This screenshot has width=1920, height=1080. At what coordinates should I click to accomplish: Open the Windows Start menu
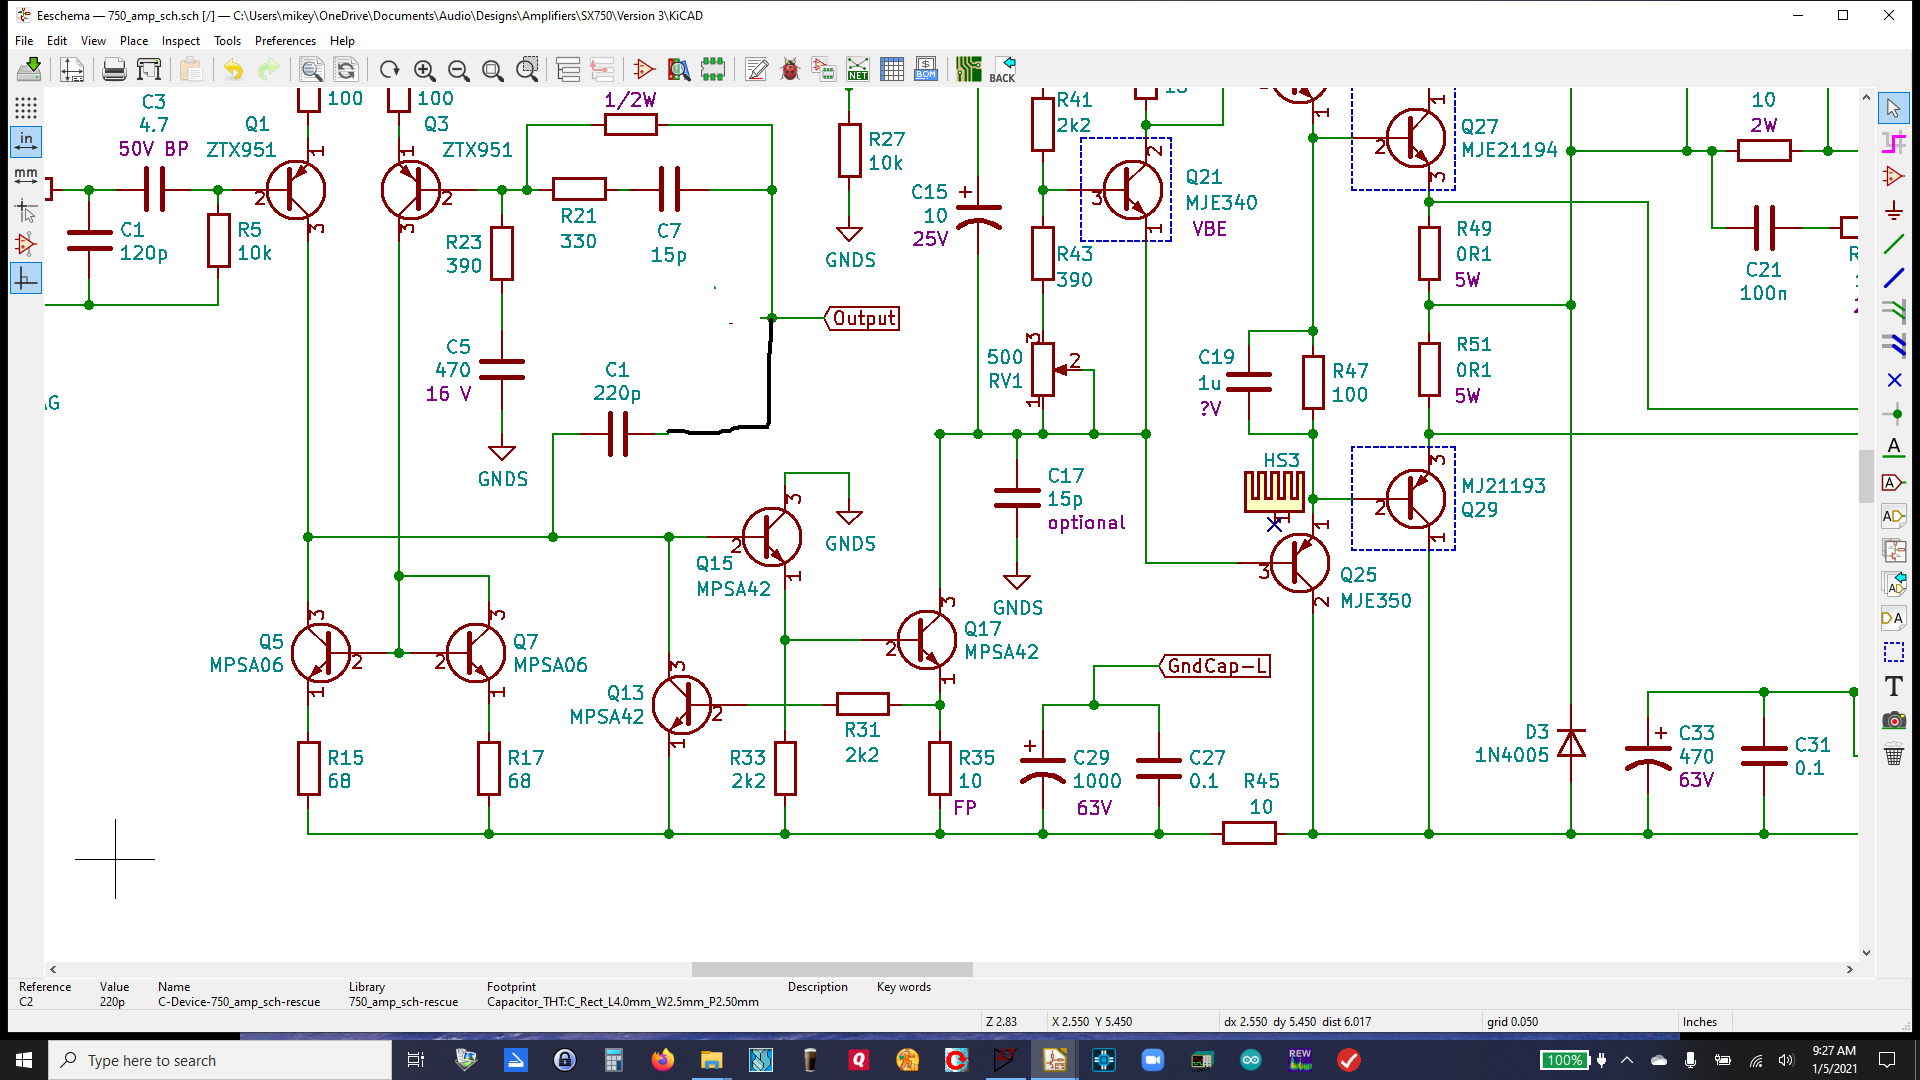[24, 1060]
